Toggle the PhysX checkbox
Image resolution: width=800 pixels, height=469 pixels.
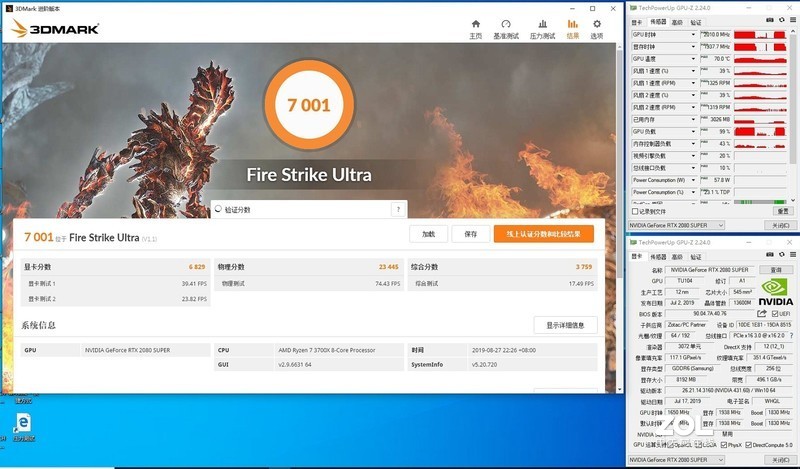[723, 445]
